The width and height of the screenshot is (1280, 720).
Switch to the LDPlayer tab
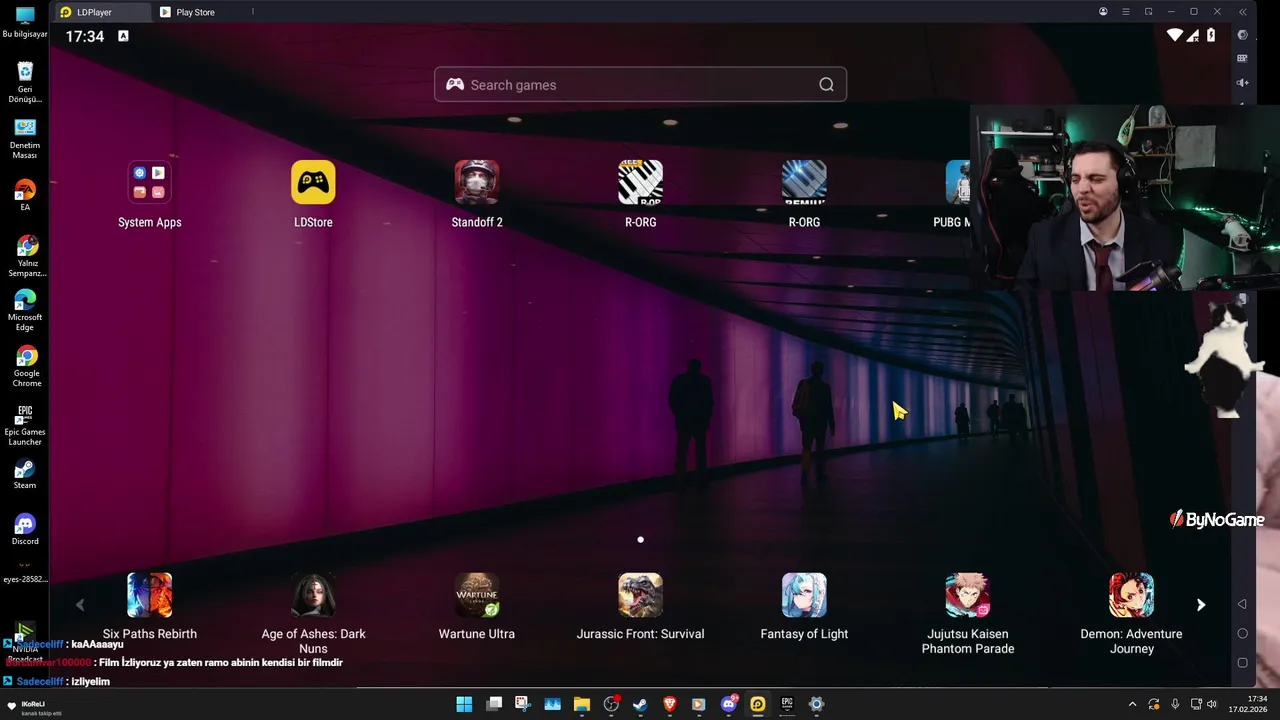pos(100,12)
